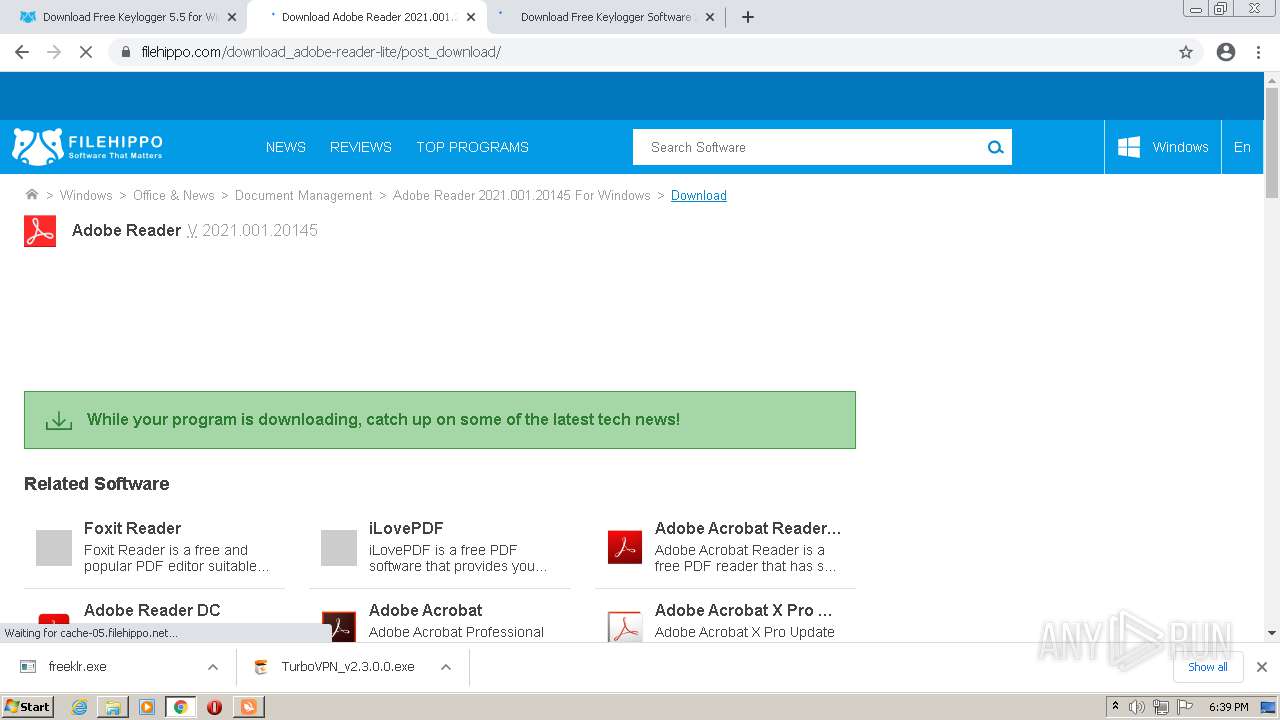
Task: Open a new tab with the plus button
Action: point(747,17)
